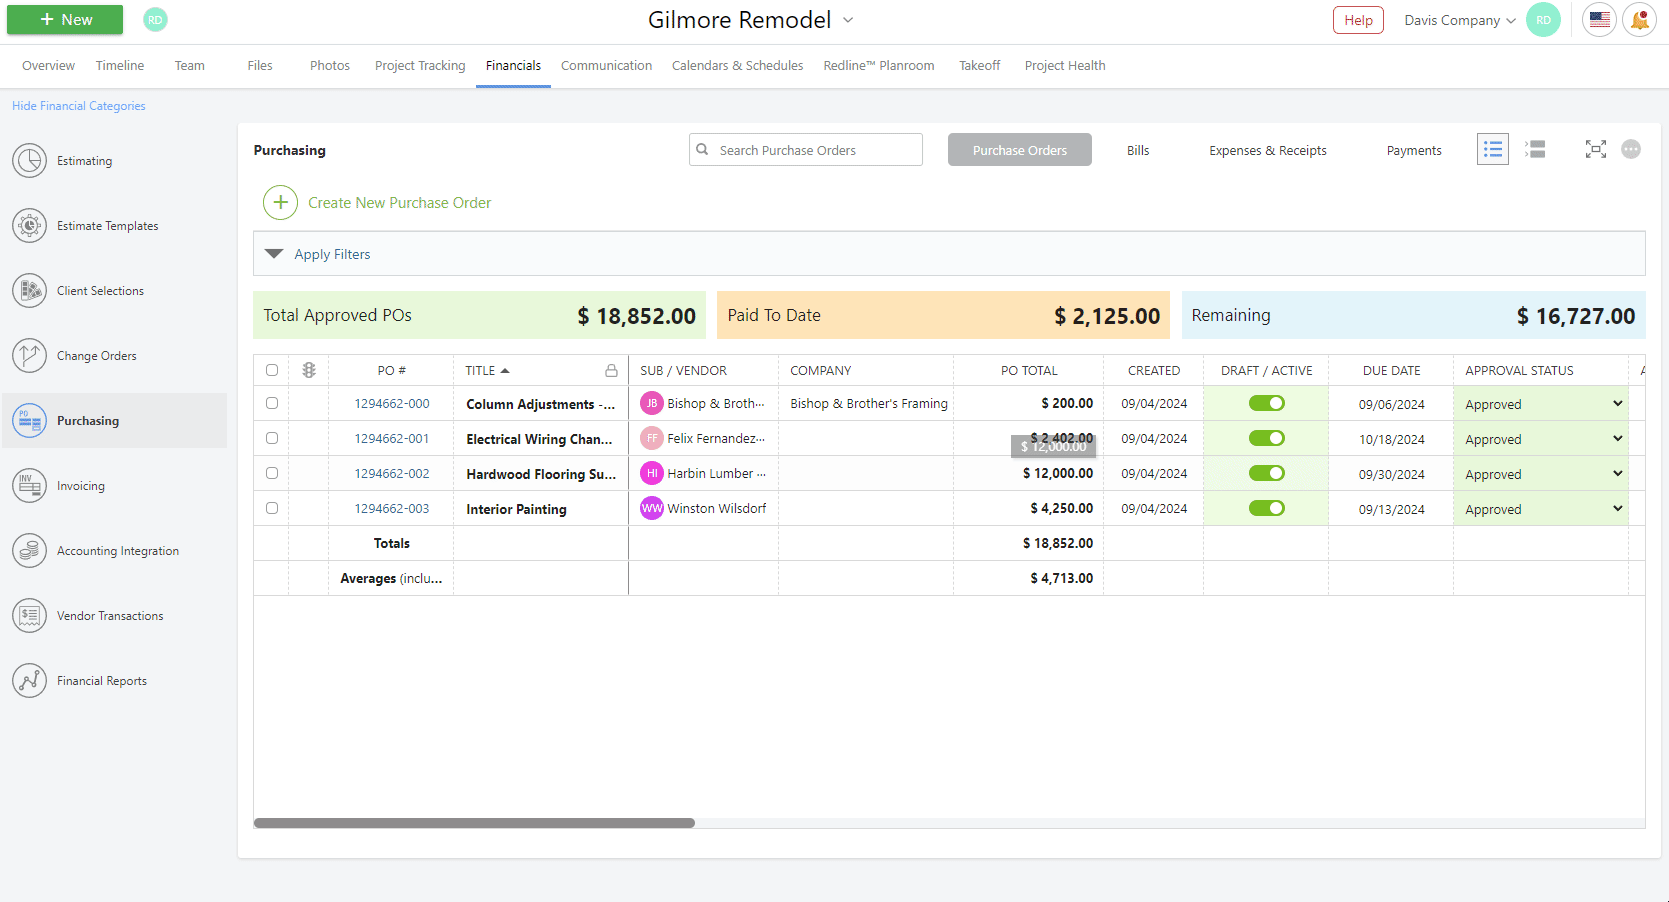
Task: Open Estimate Templates icon in sidebar
Action: (x=30, y=226)
